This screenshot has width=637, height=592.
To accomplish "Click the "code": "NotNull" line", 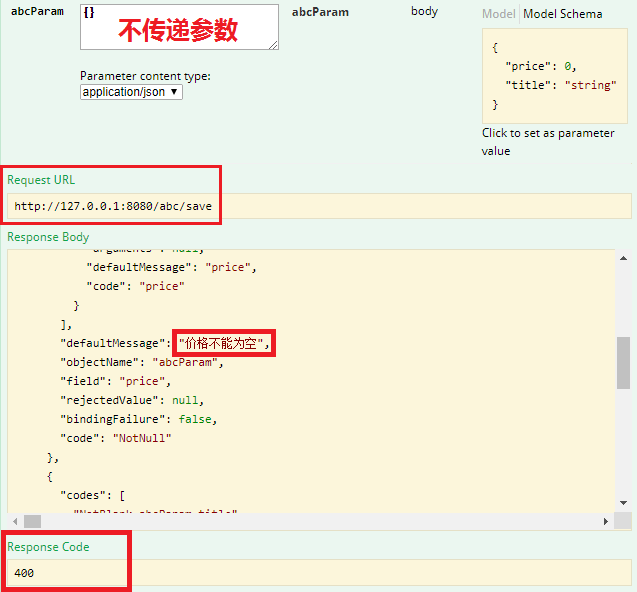I will [x=116, y=438].
